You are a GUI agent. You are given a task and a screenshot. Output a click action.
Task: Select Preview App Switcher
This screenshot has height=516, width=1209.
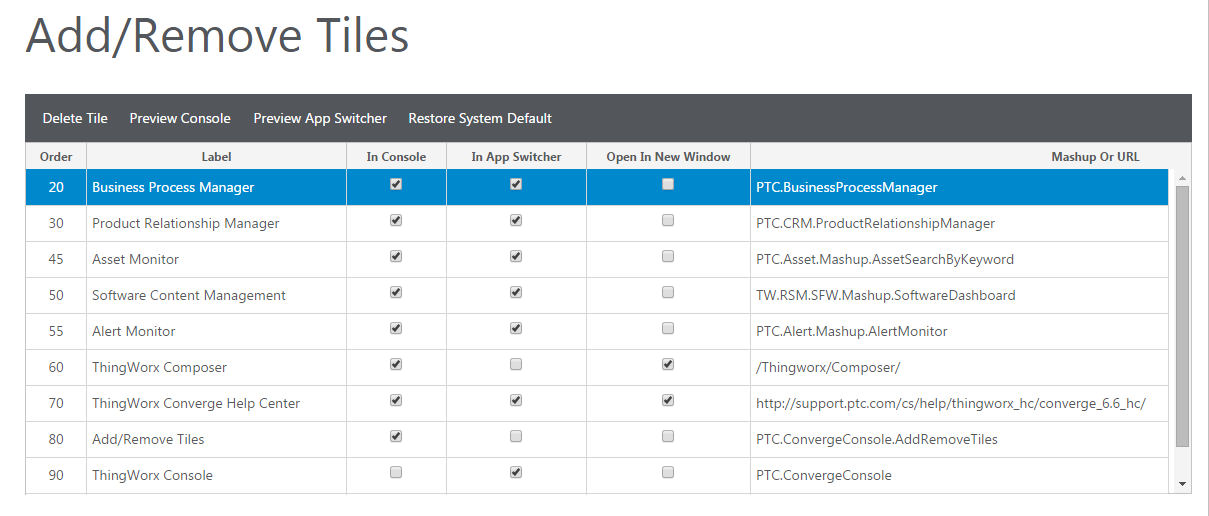coord(320,118)
